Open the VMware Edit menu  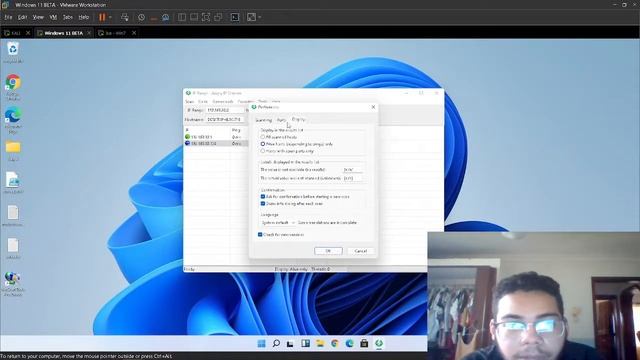(22, 17)
